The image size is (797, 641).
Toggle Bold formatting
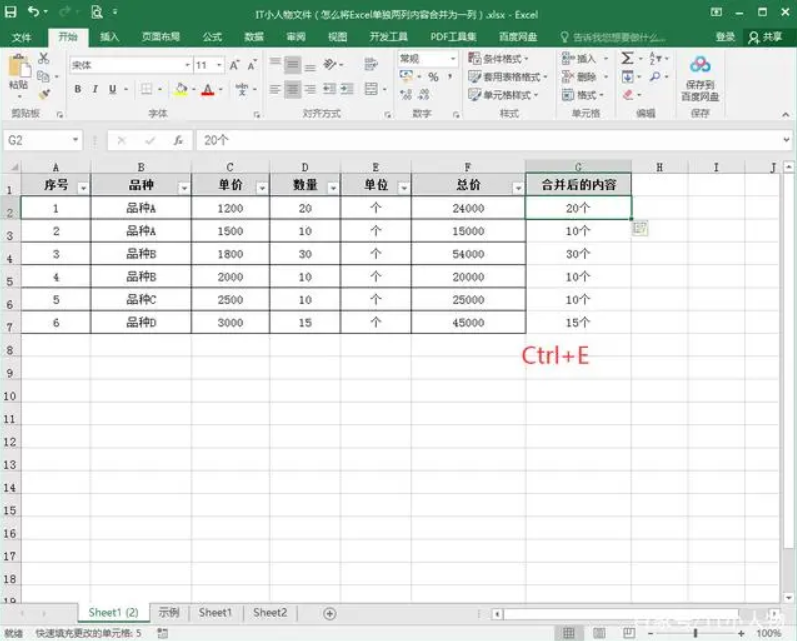point(77,89)
